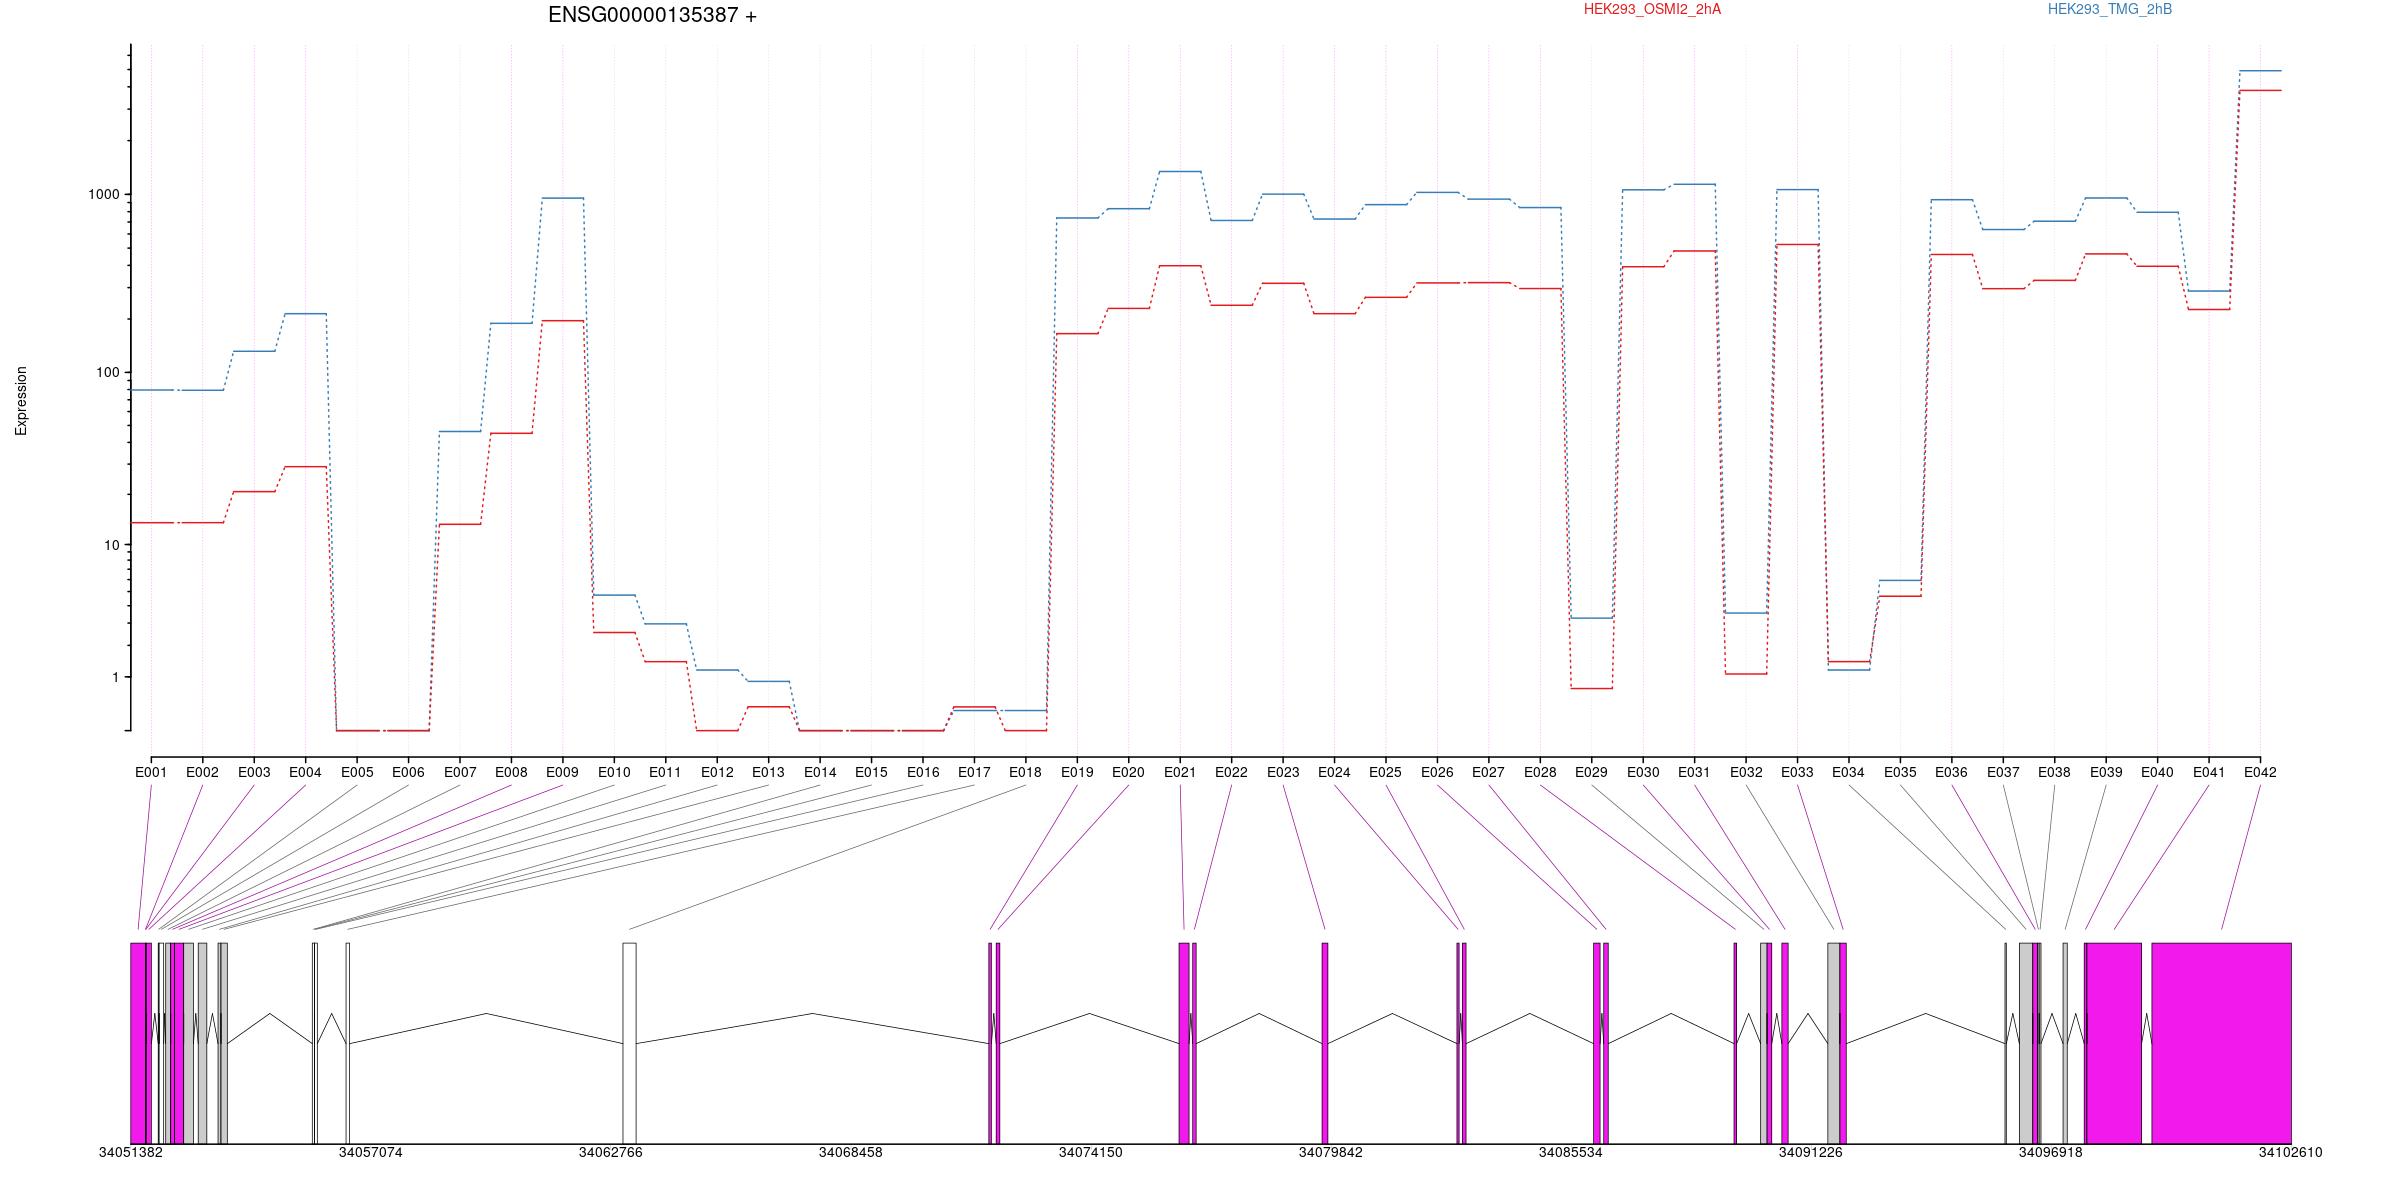Click the 100 y-axis tick label
Image resolution: width=2400 pixels, height=1200 pixels.
[x=107, y=372]
